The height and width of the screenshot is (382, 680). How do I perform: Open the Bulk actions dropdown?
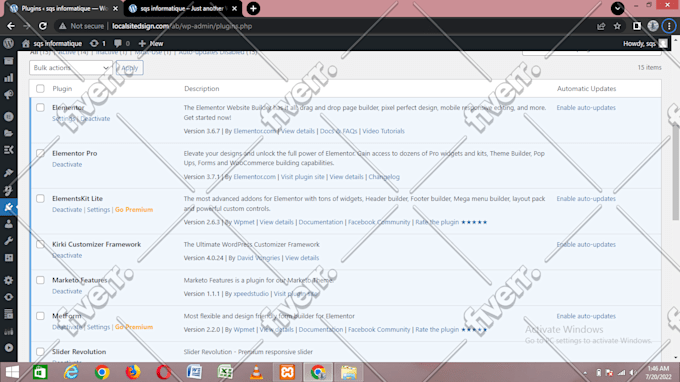pos(71,68)
